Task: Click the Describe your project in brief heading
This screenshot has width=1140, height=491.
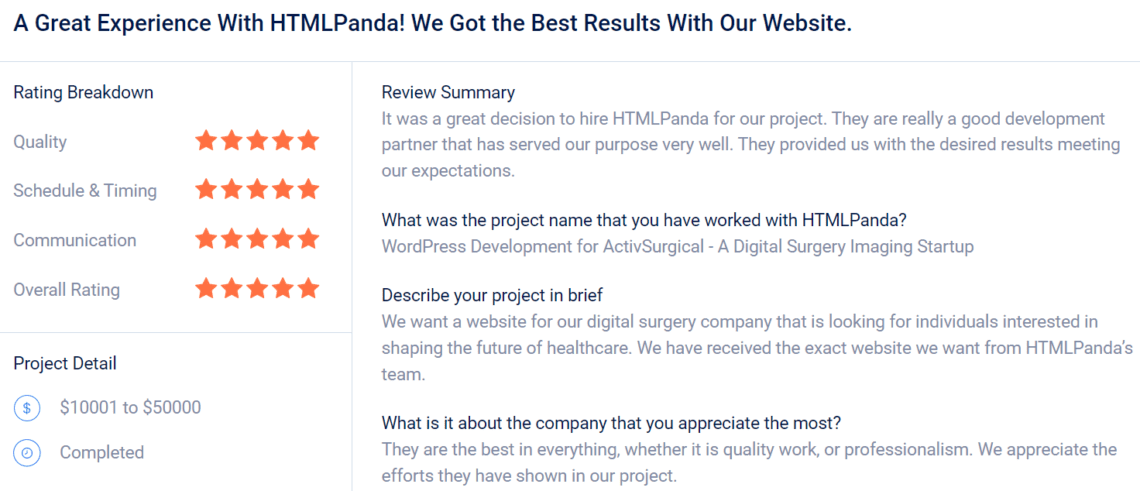Action: (x=506, y=295)
